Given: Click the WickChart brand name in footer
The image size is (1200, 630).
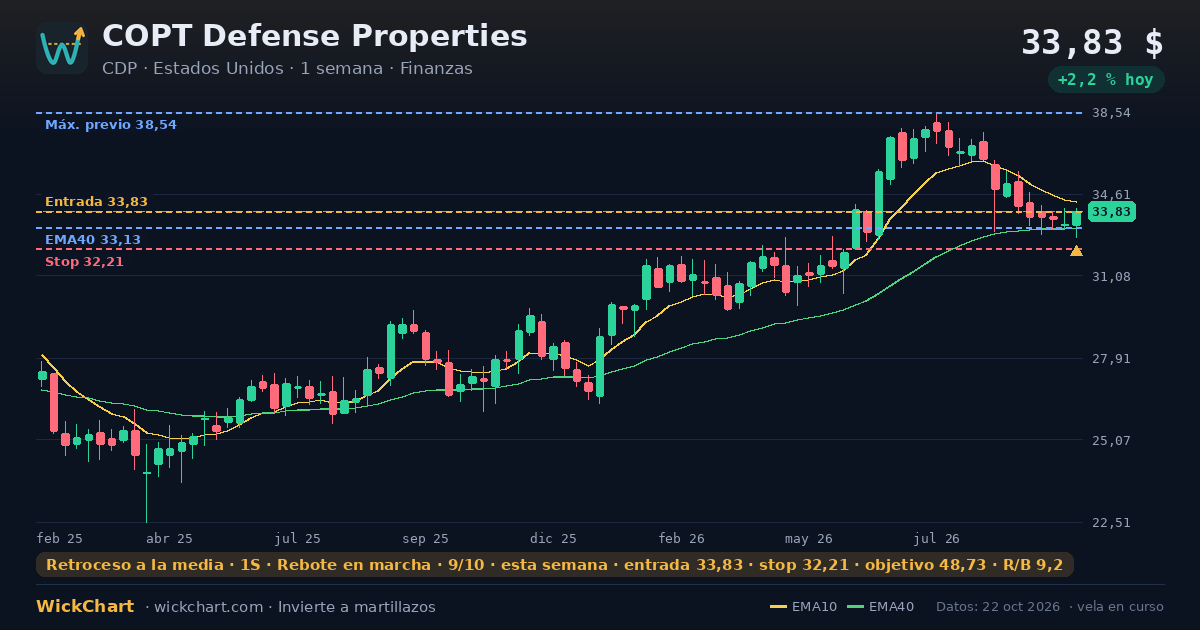Looking at the screenshot, I should 85,607.
